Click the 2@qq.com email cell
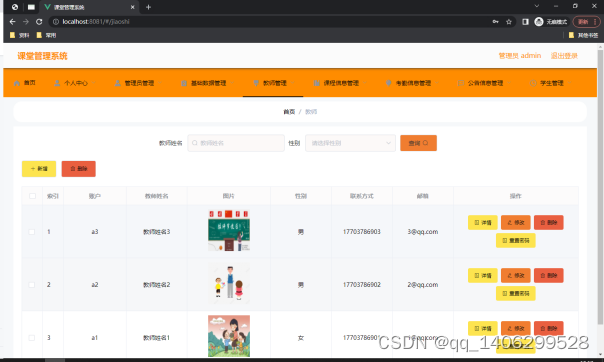Image resolution: width=604 pixels, height=362 pixels. (423, 285)
